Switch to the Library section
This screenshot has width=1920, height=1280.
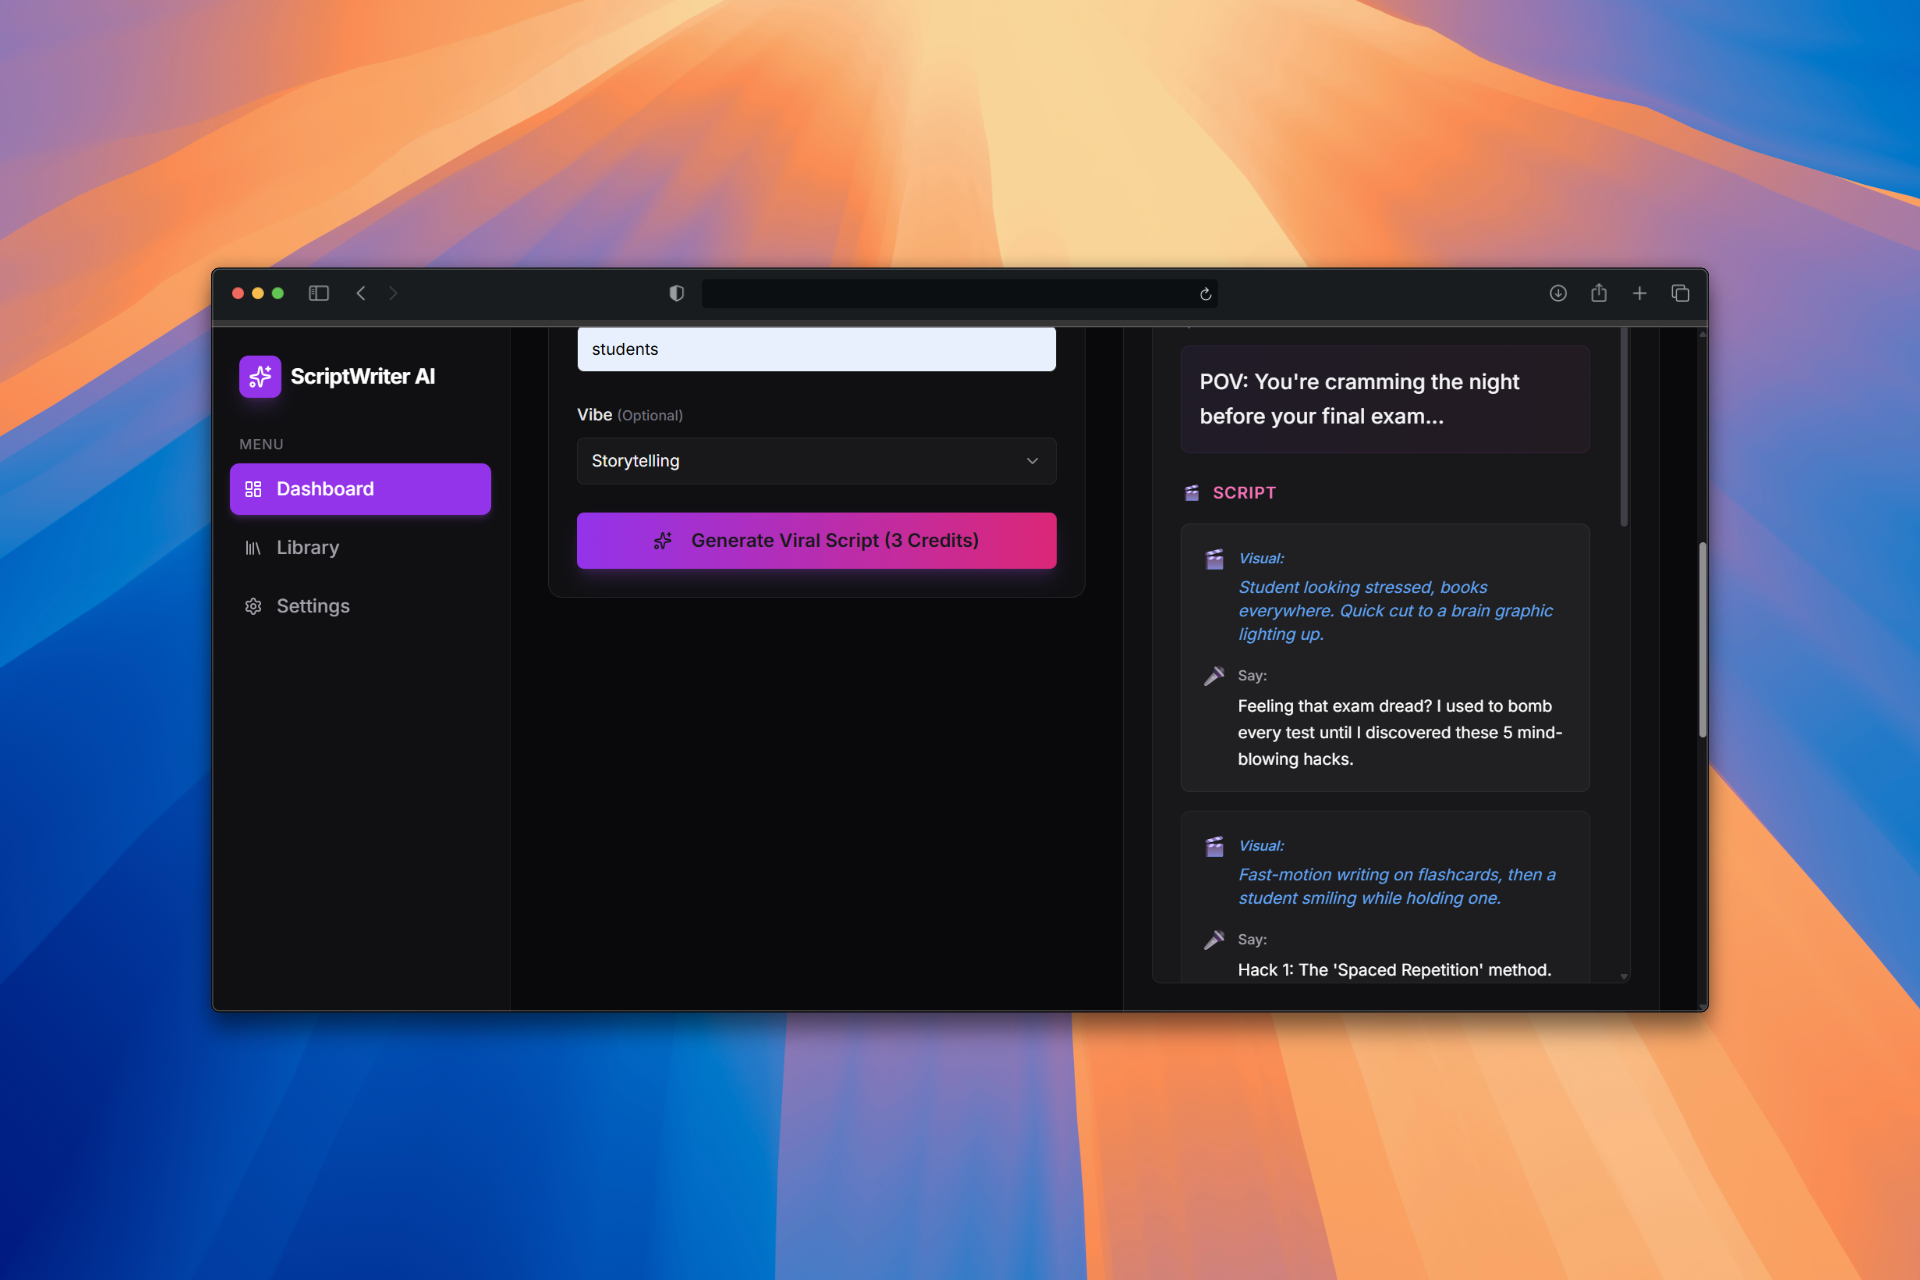point(307,547)
